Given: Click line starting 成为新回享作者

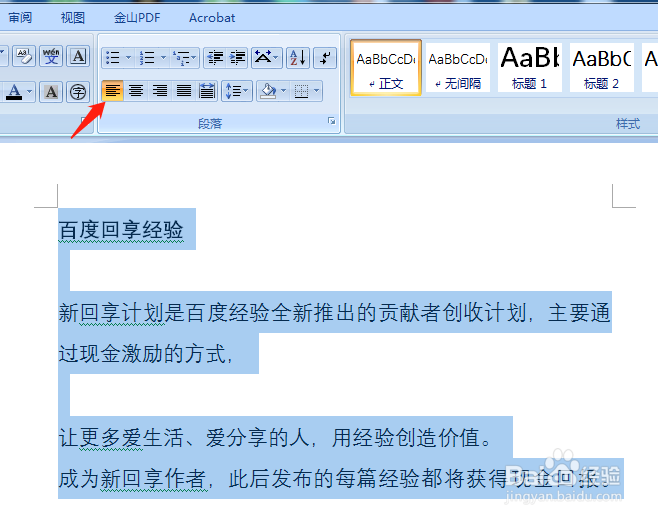Looking at the screenshot, I should pos(334,479).
